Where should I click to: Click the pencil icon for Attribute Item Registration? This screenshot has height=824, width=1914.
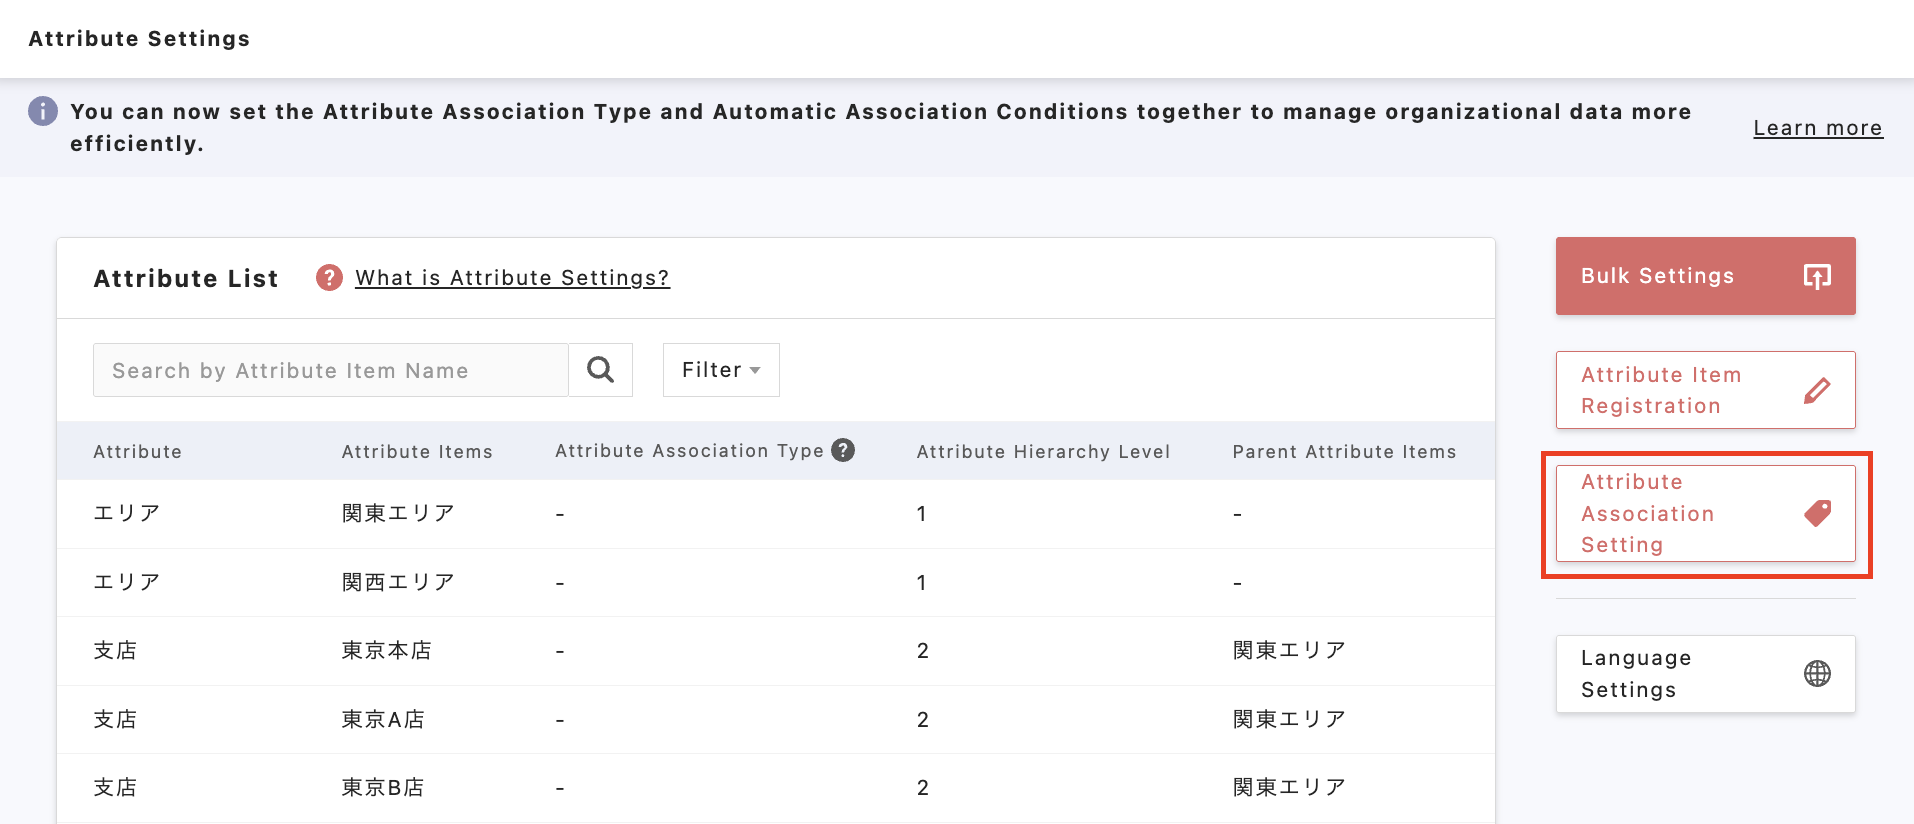pos(1816,390)
